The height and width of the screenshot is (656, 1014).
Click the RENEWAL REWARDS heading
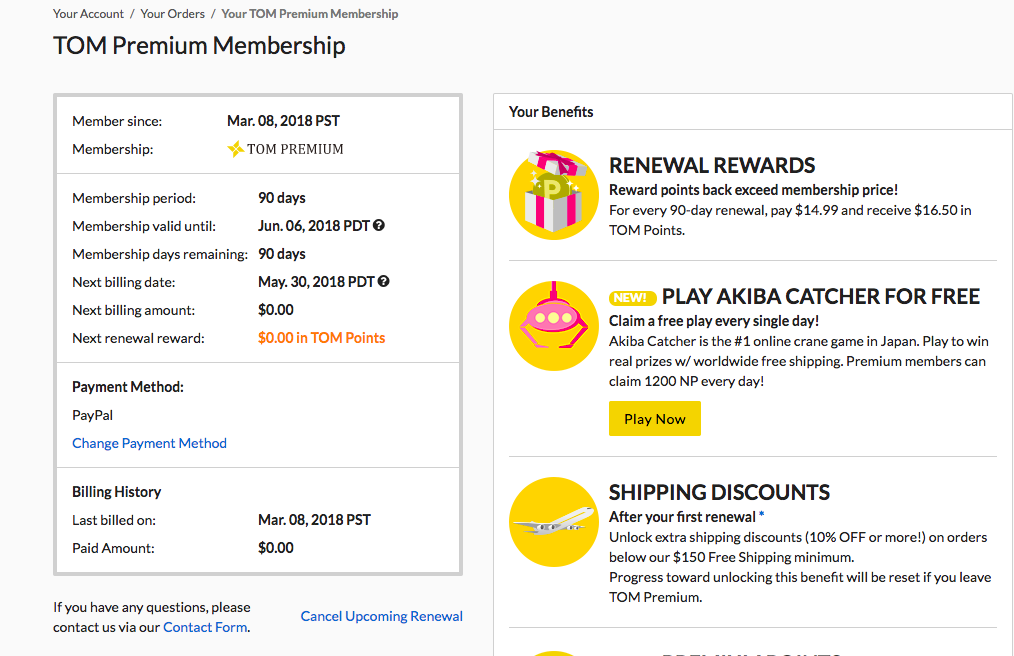pos(712,166)
